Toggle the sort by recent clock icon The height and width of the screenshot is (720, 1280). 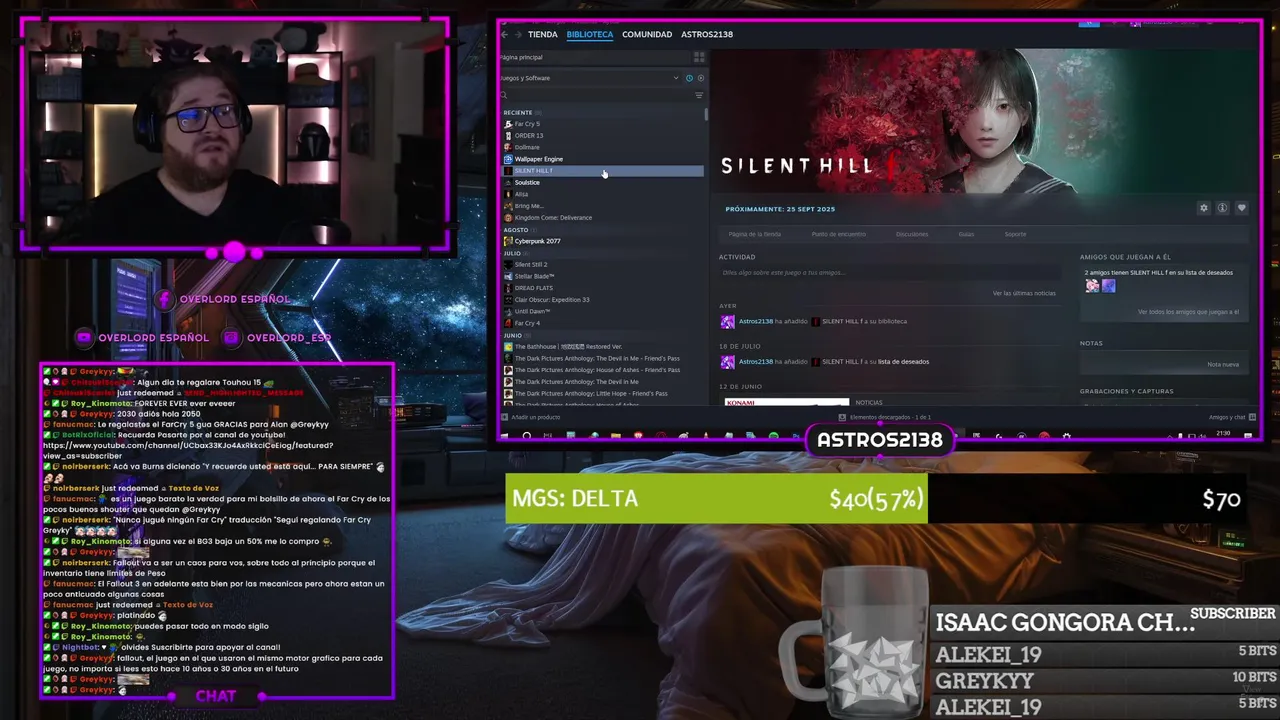click(689, 78)
